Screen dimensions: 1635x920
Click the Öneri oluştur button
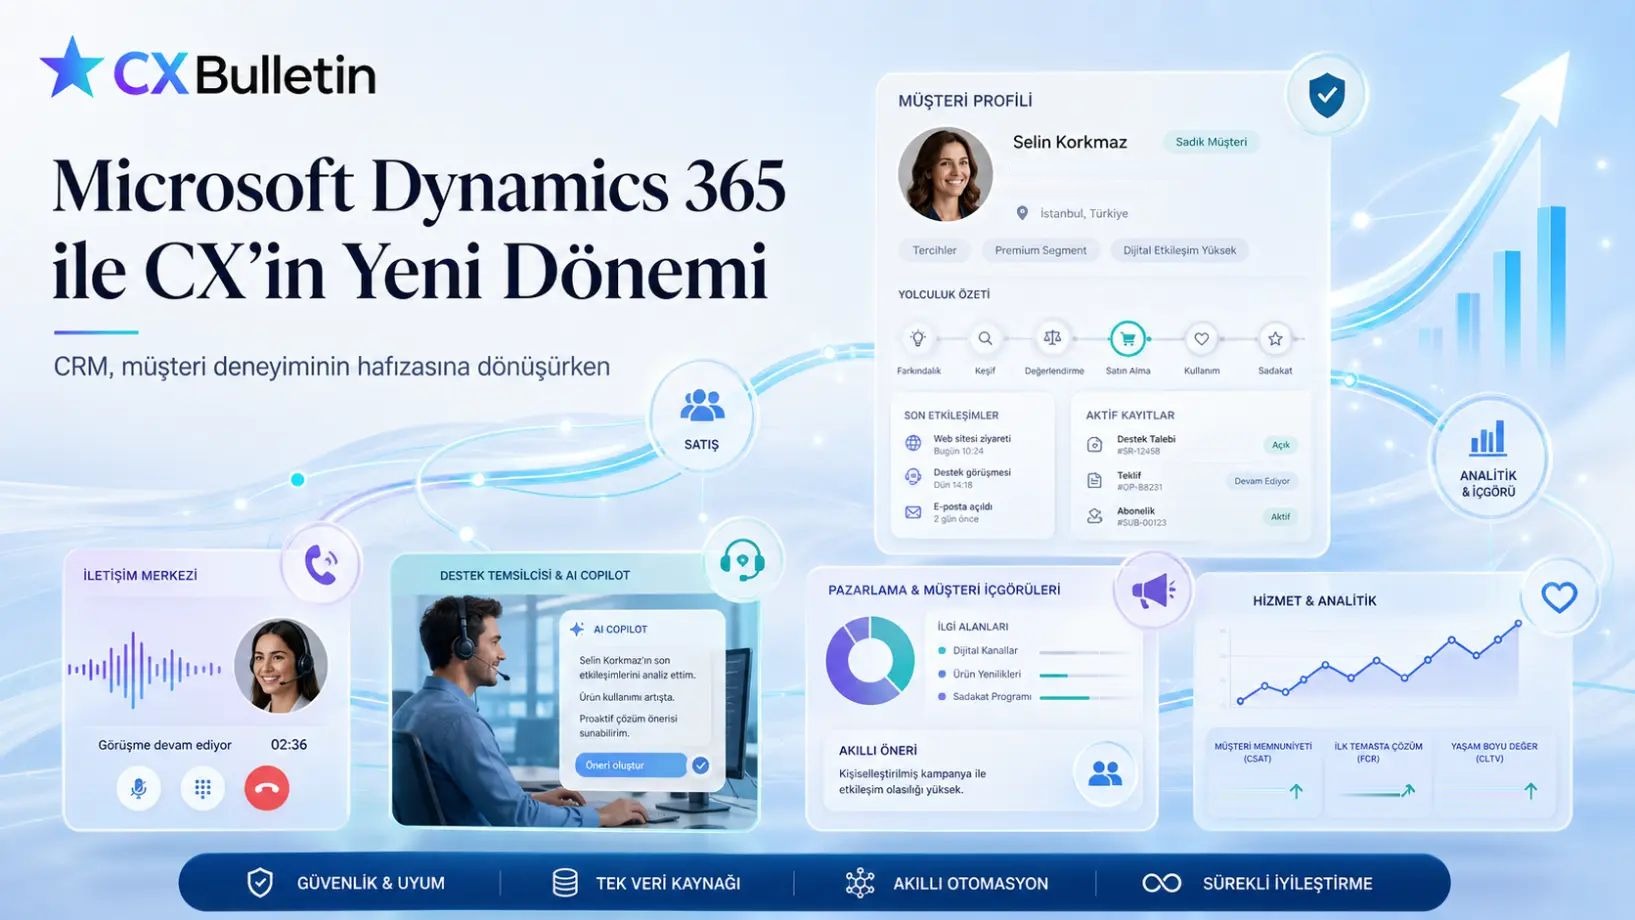631,765
